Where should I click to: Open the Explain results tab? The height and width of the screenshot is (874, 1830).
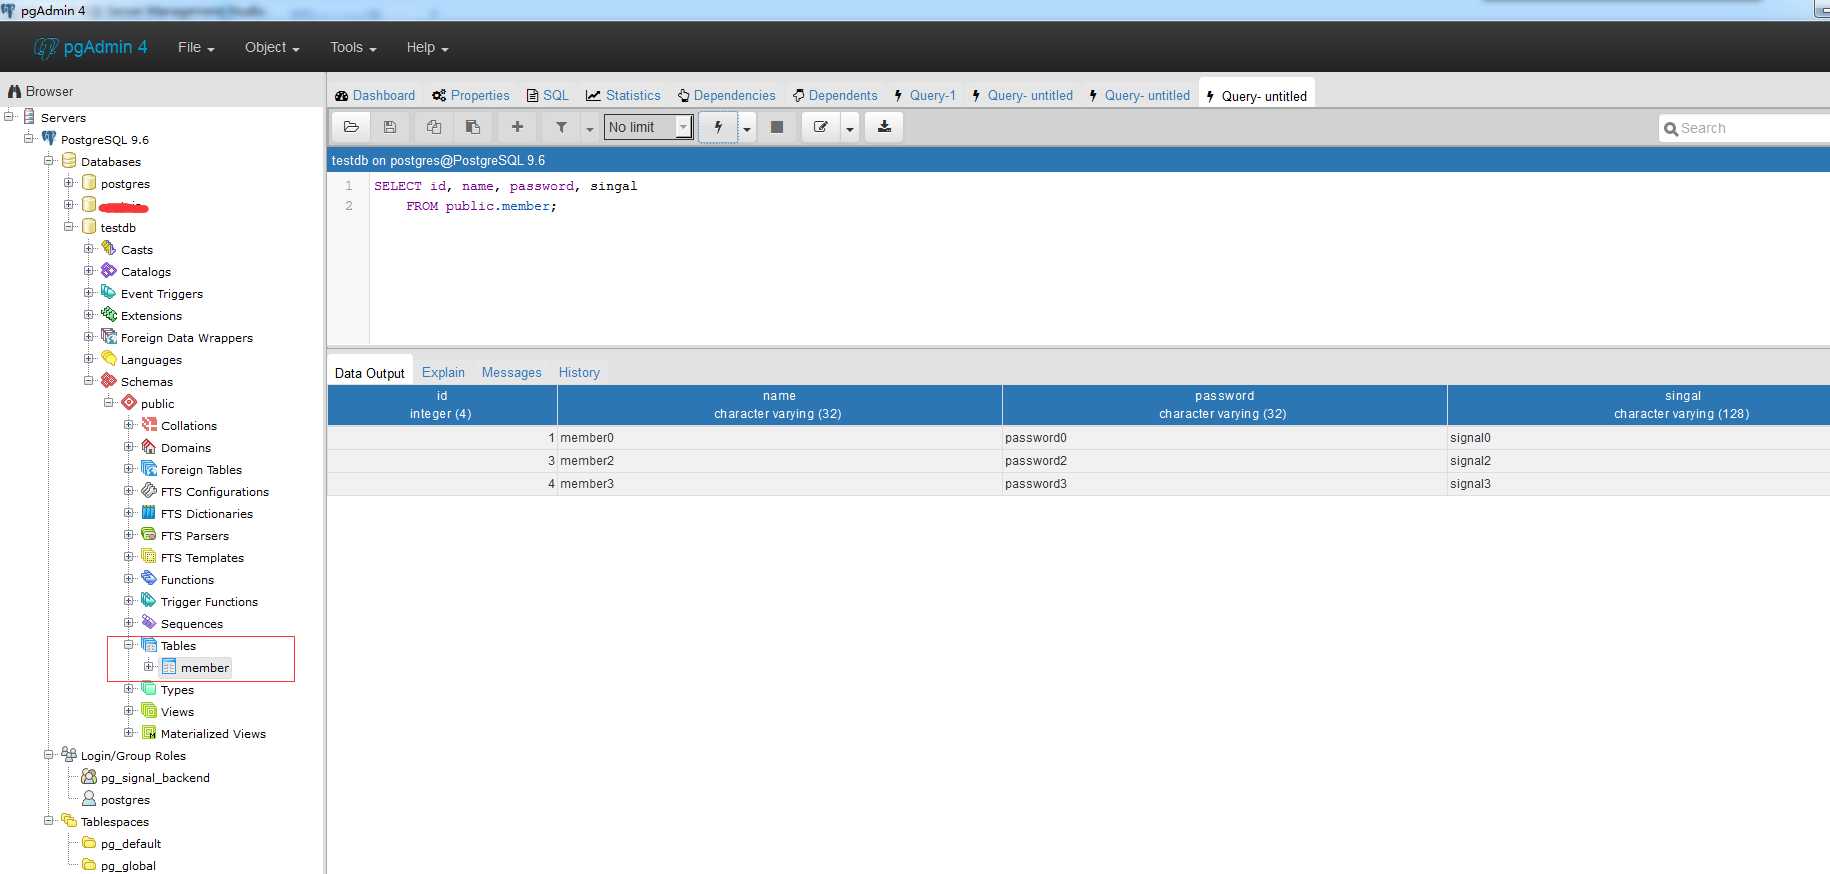tap(443, 372)
